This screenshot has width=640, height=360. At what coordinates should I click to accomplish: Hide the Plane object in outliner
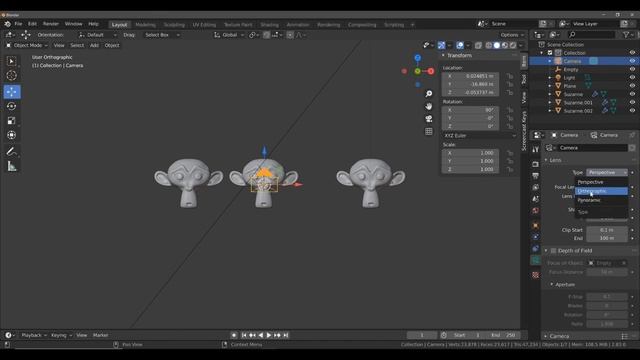point(632,86)
